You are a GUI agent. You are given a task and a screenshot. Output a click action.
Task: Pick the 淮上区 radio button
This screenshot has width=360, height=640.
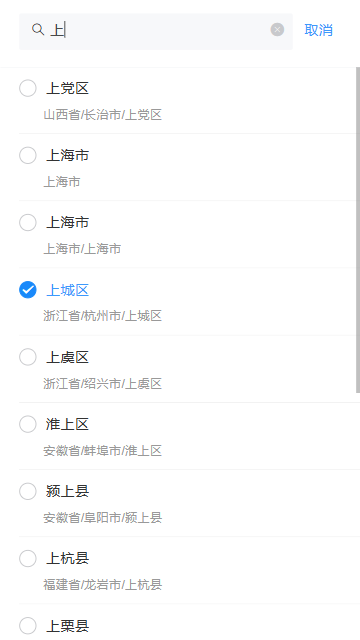(x=28, y=424)
